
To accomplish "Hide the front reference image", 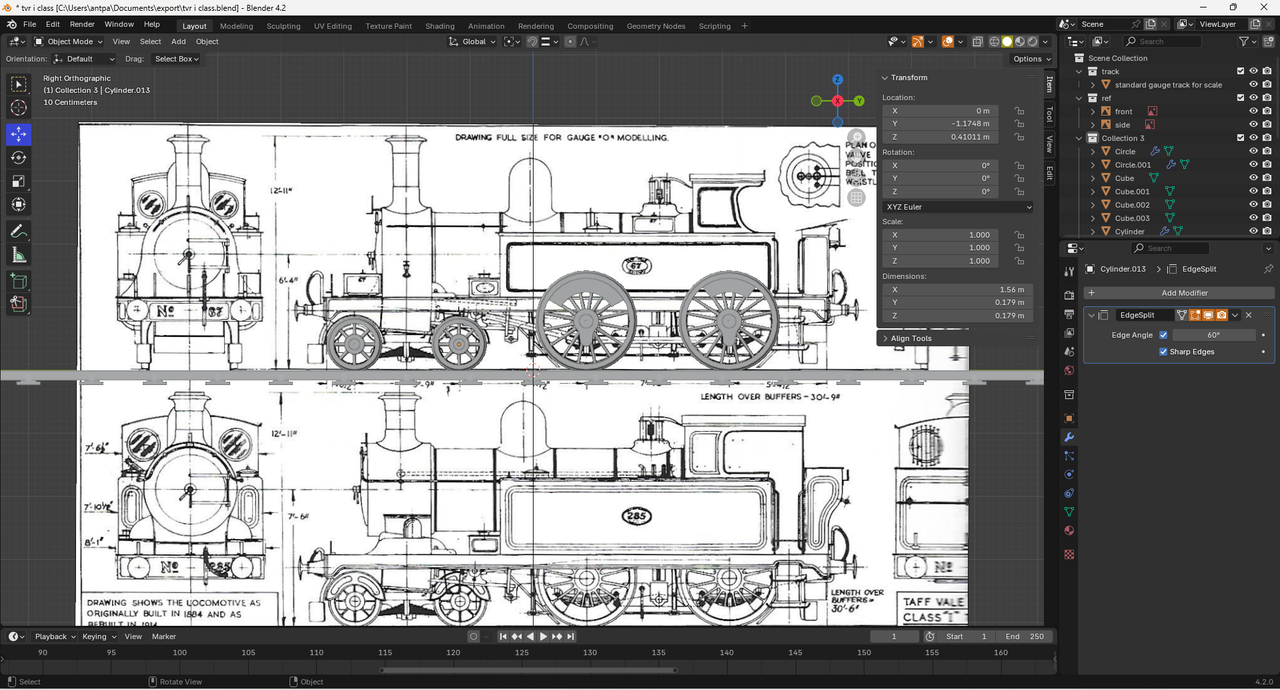I will coord(1253,111).
